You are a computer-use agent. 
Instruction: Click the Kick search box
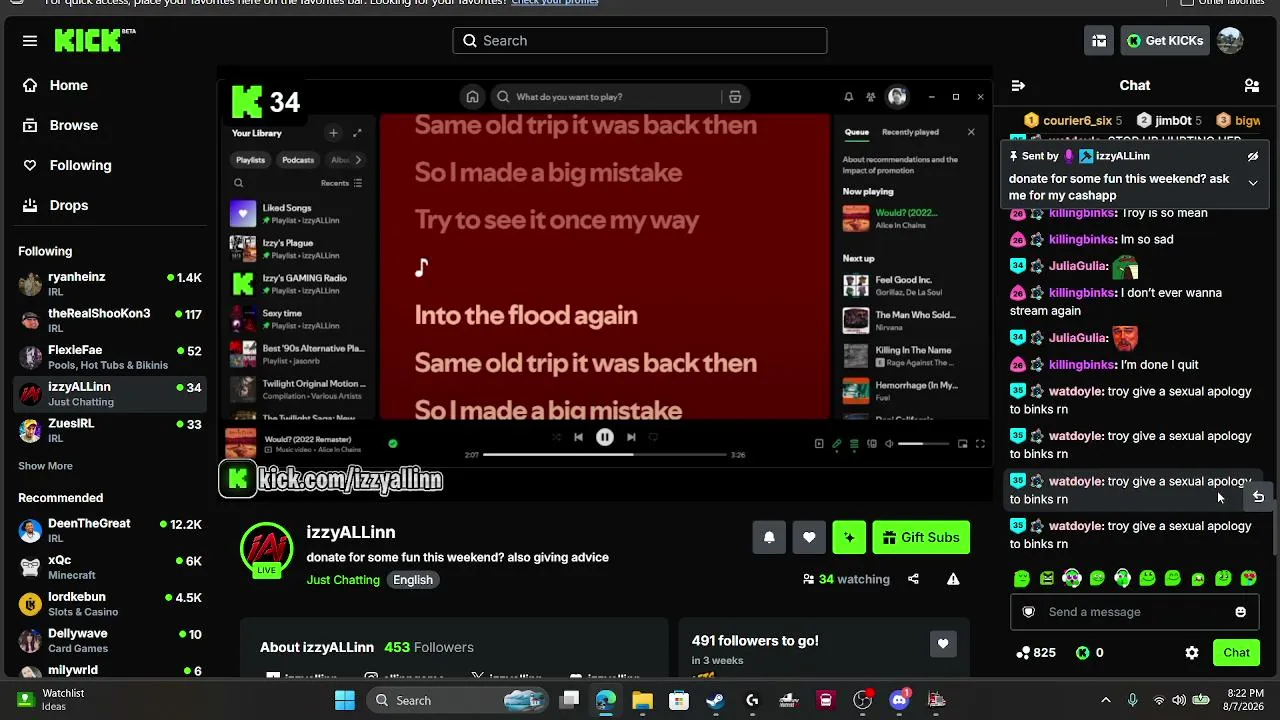click(x=640, y=41)
